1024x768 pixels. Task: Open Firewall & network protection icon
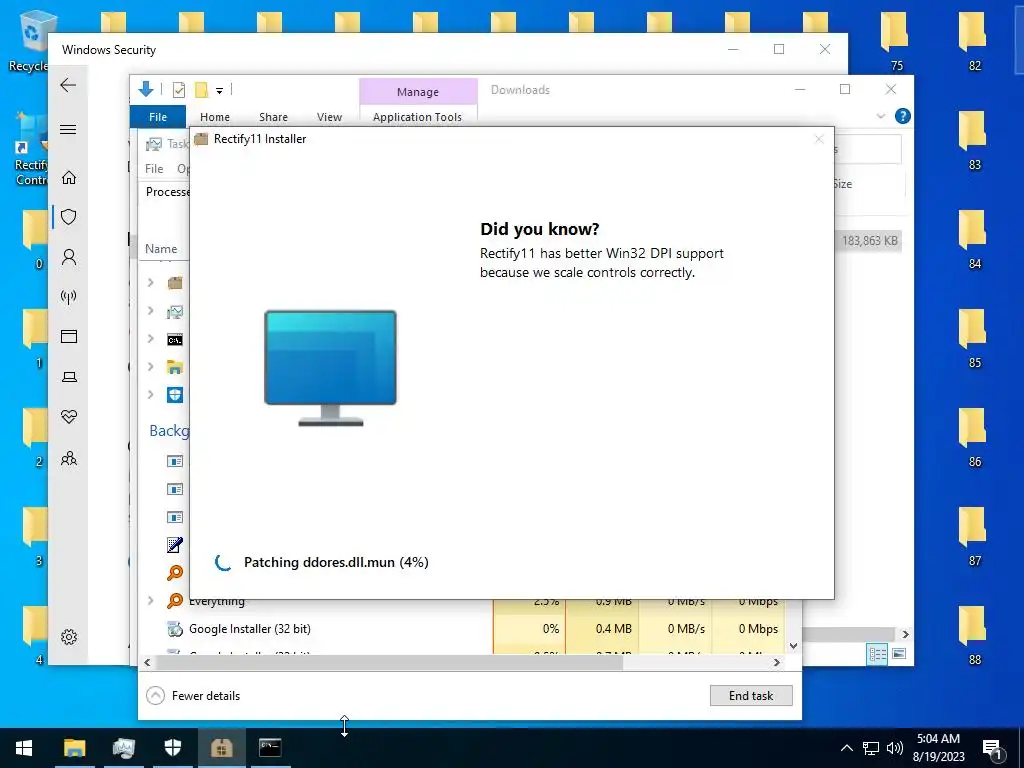click(69, 297)
